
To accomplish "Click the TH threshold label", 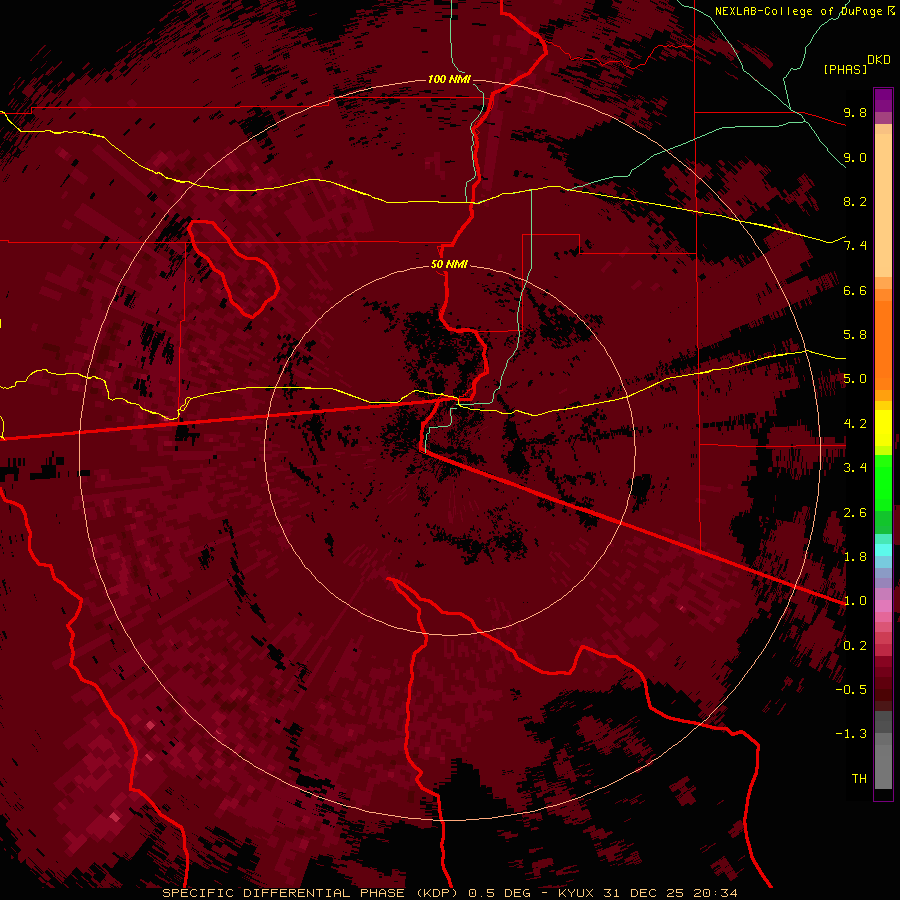I will pyautogui.click(x=859, y=779).
